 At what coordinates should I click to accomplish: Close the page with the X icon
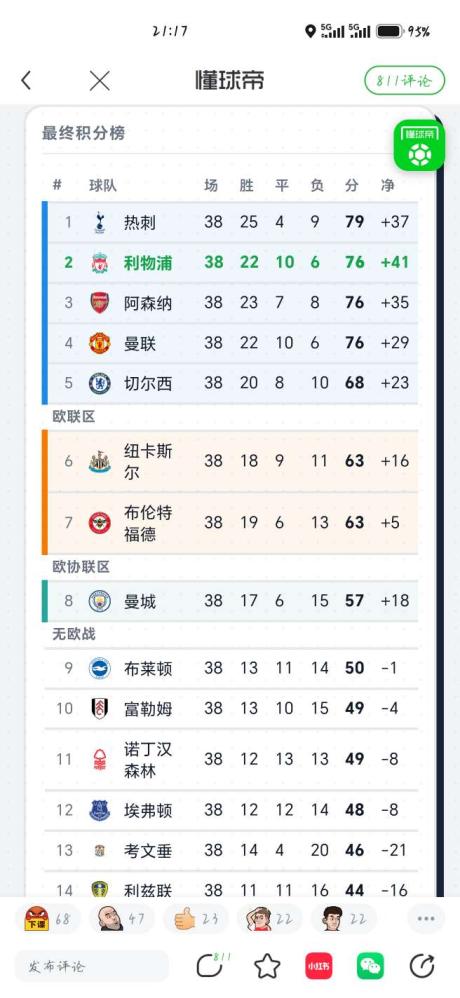click(x=100, y=81)
